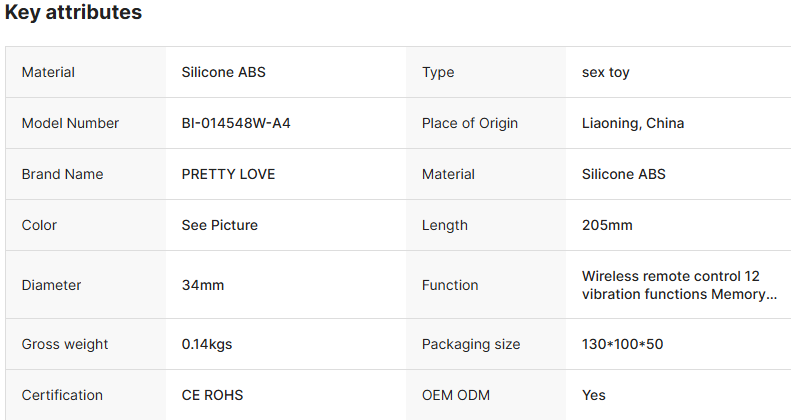Select the Certification label cell

pyautogui.click(x=62, y=395)
